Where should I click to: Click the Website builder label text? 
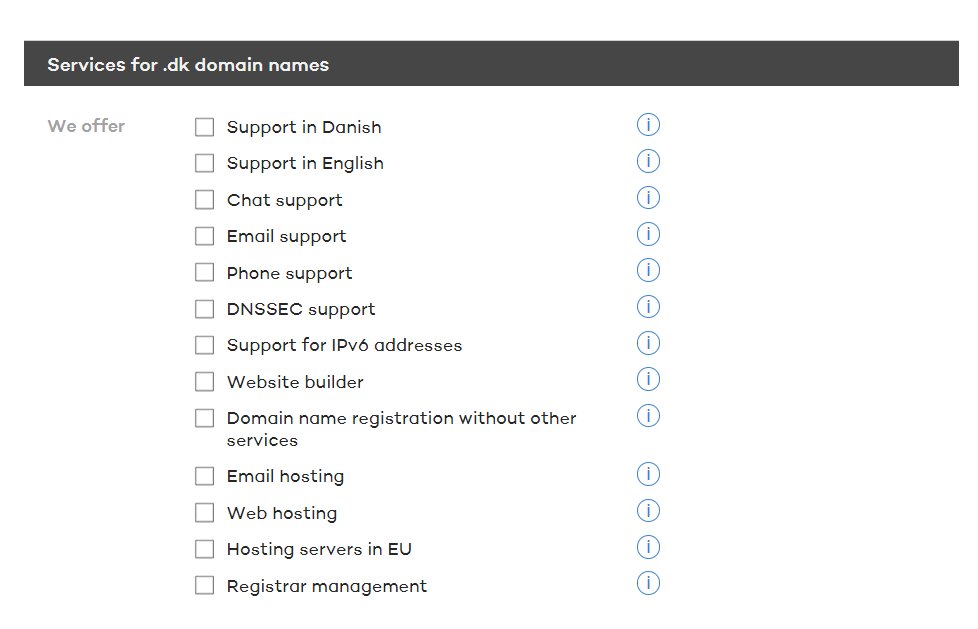click(x=295, y=382)
